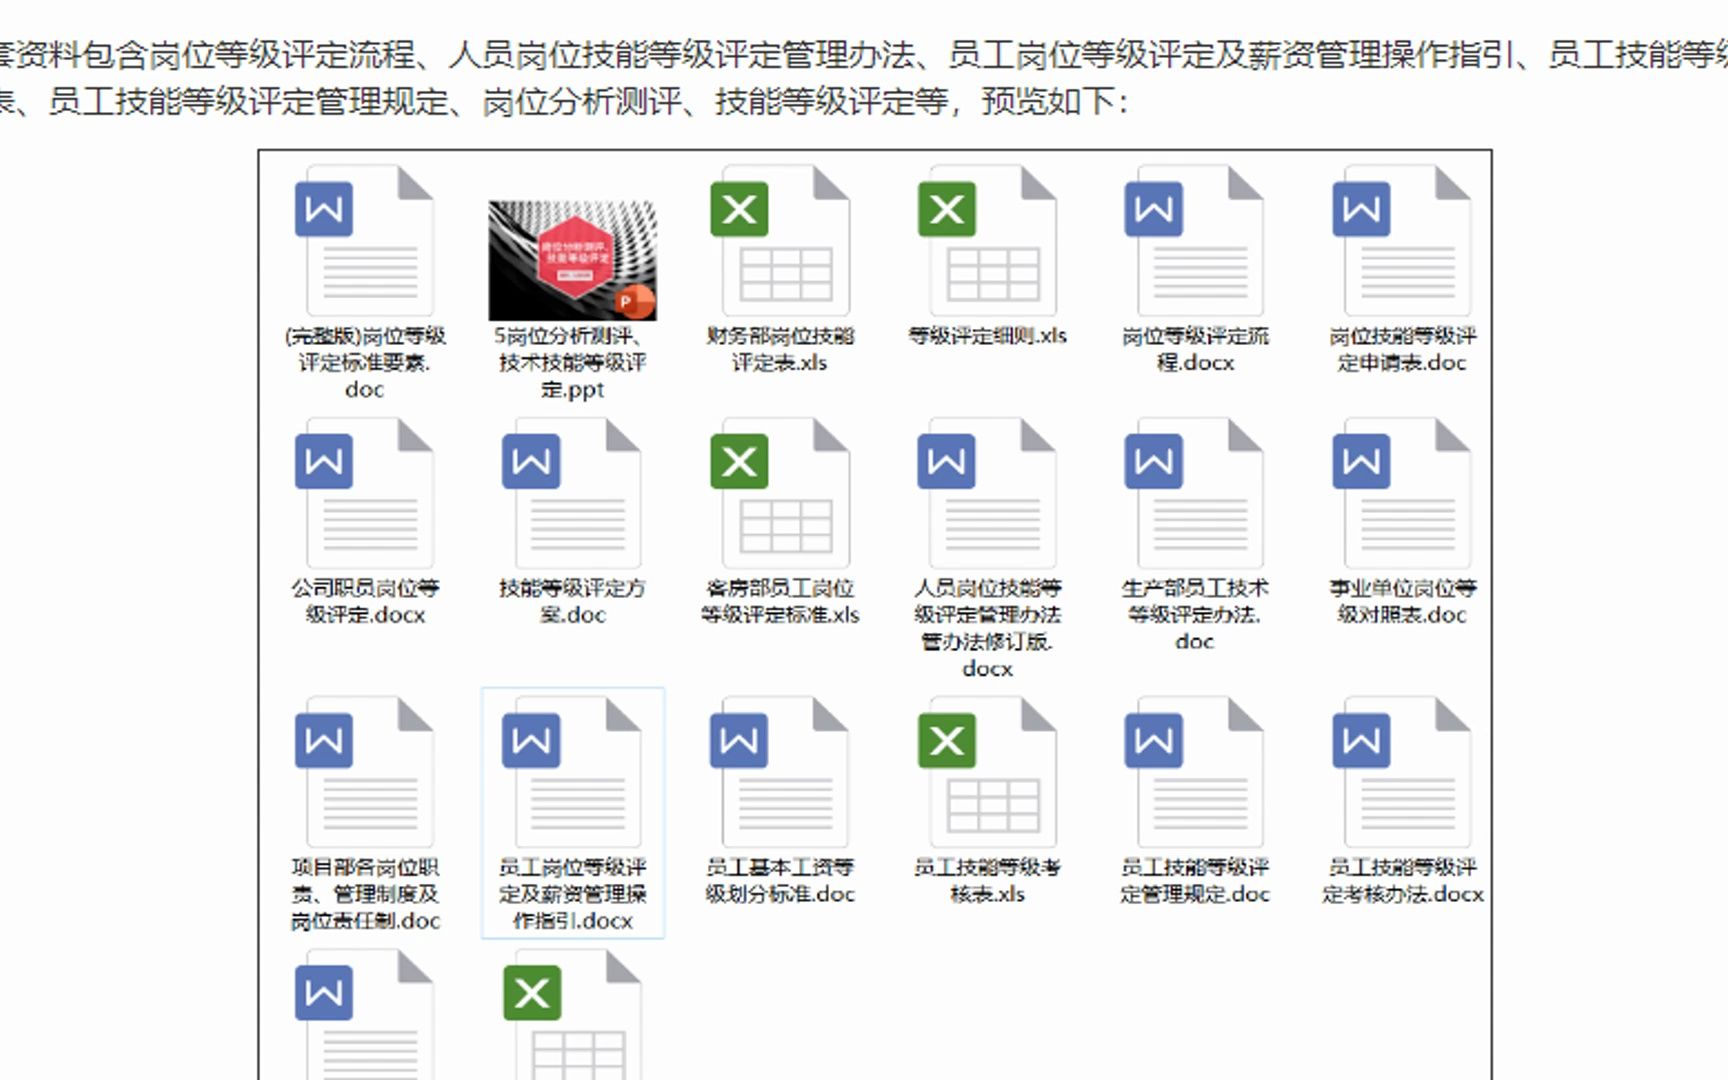Open the 员工技能等级评定管理规定.doc icon

coord(1195,772)
